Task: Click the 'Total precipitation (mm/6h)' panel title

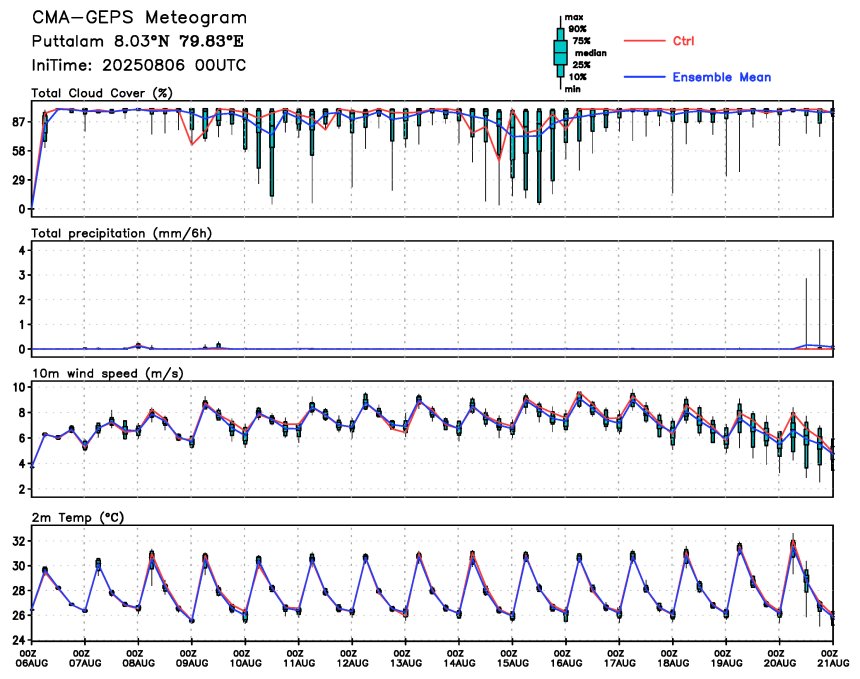Action: pyautogui.click(x=121, y=234)
